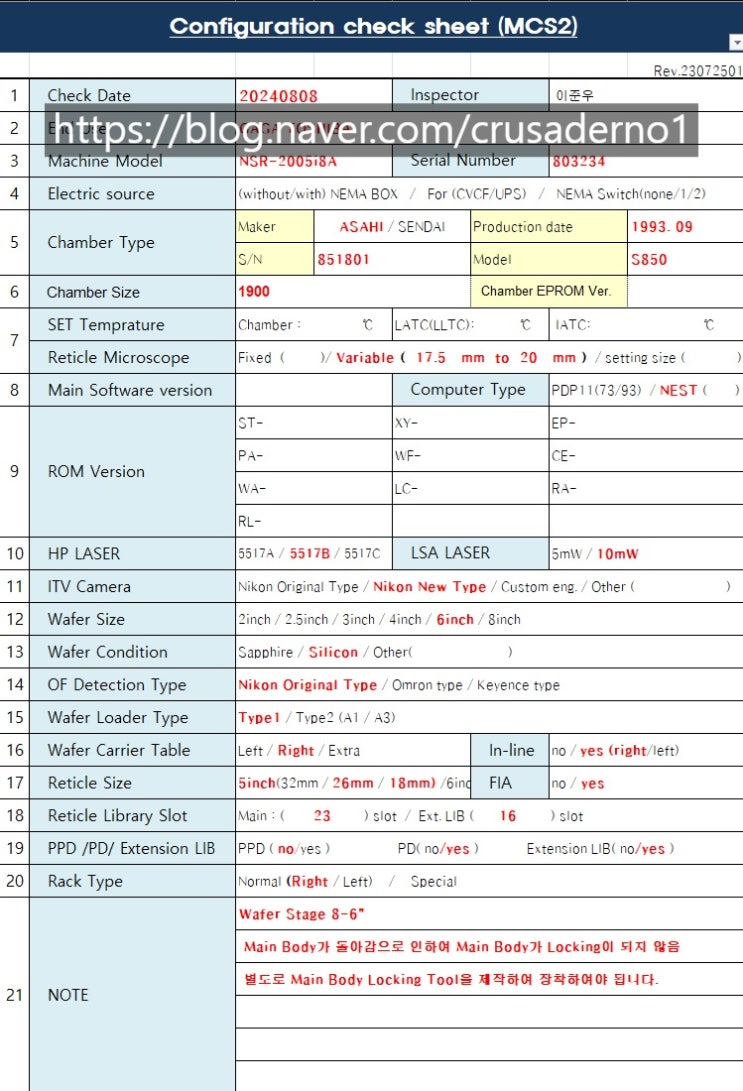Select the RL- ROM version cell

coord(314,521)
